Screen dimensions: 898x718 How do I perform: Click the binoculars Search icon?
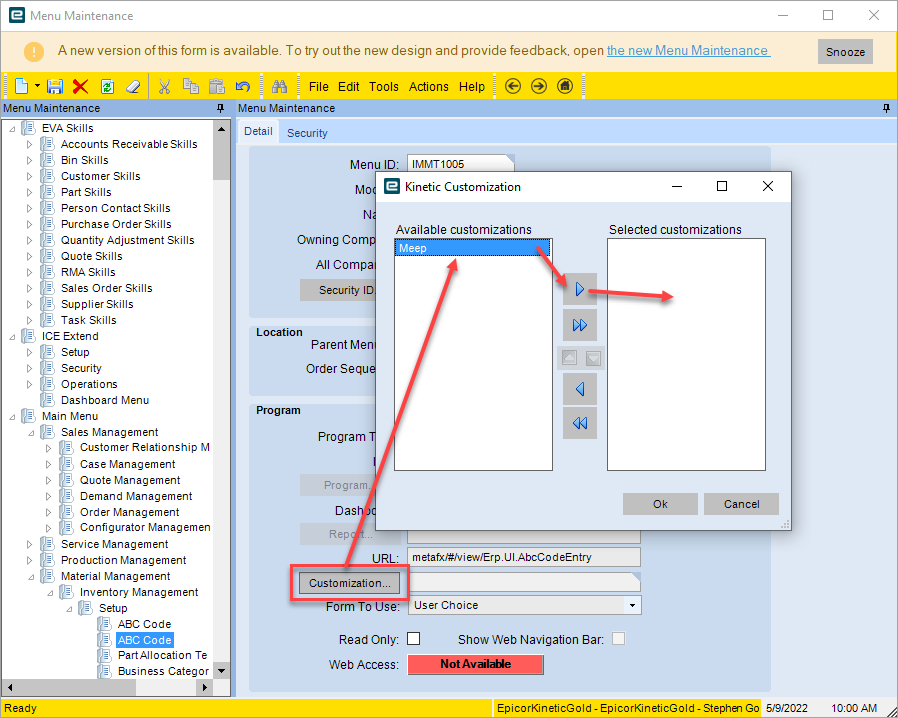point(279,86)
